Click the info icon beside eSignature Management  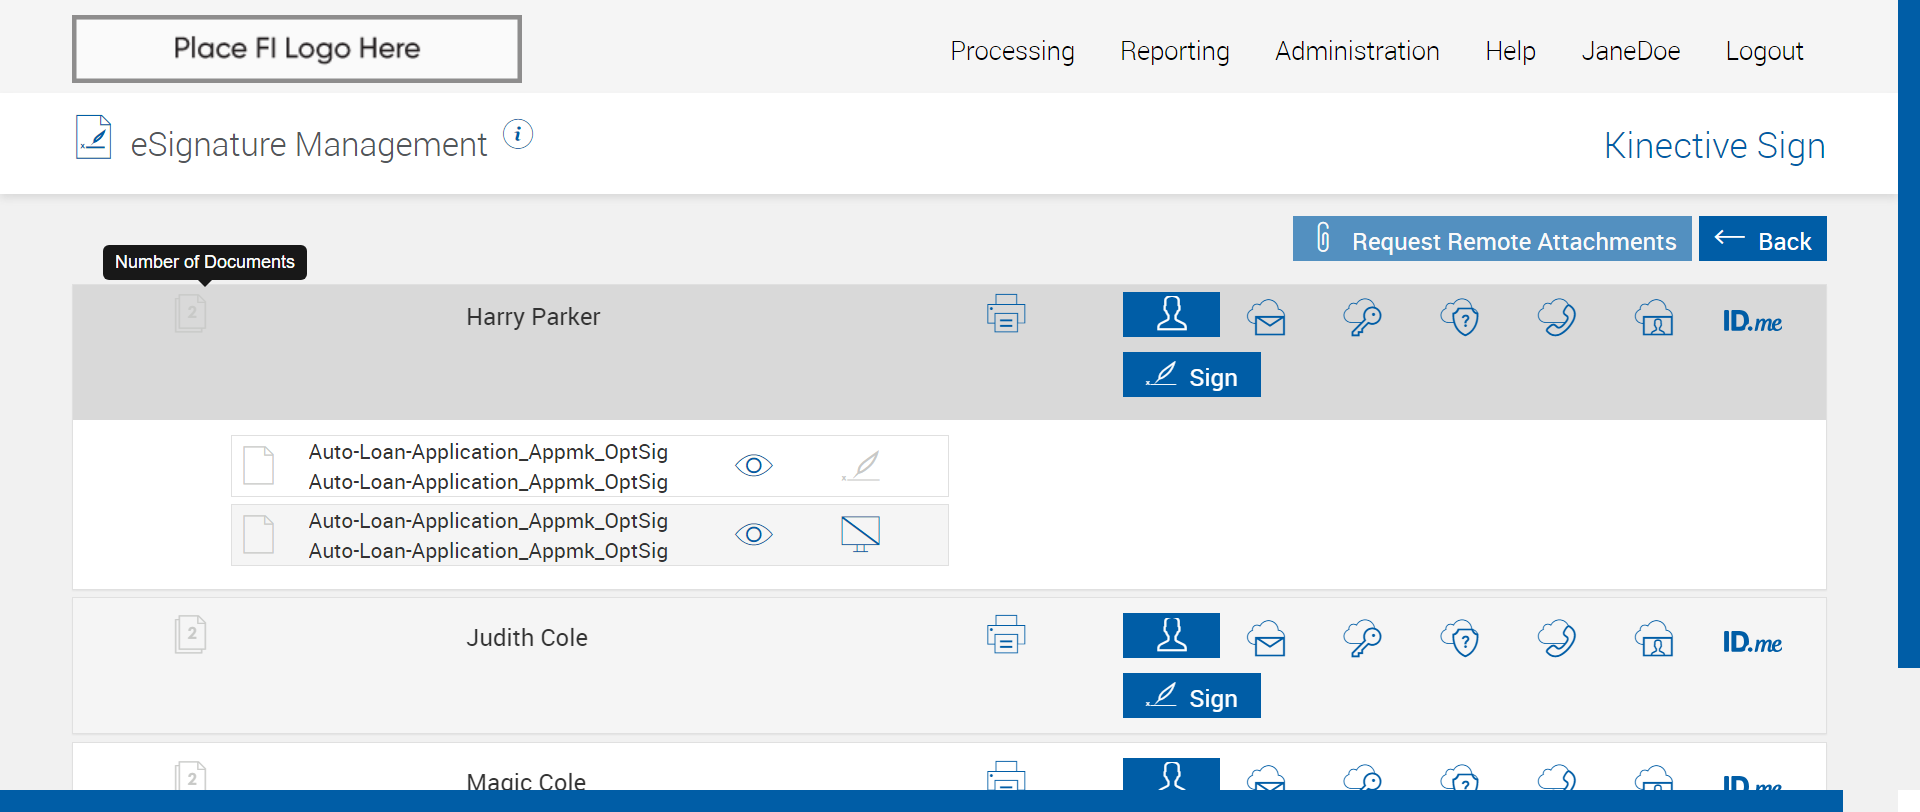coord(518,134)
